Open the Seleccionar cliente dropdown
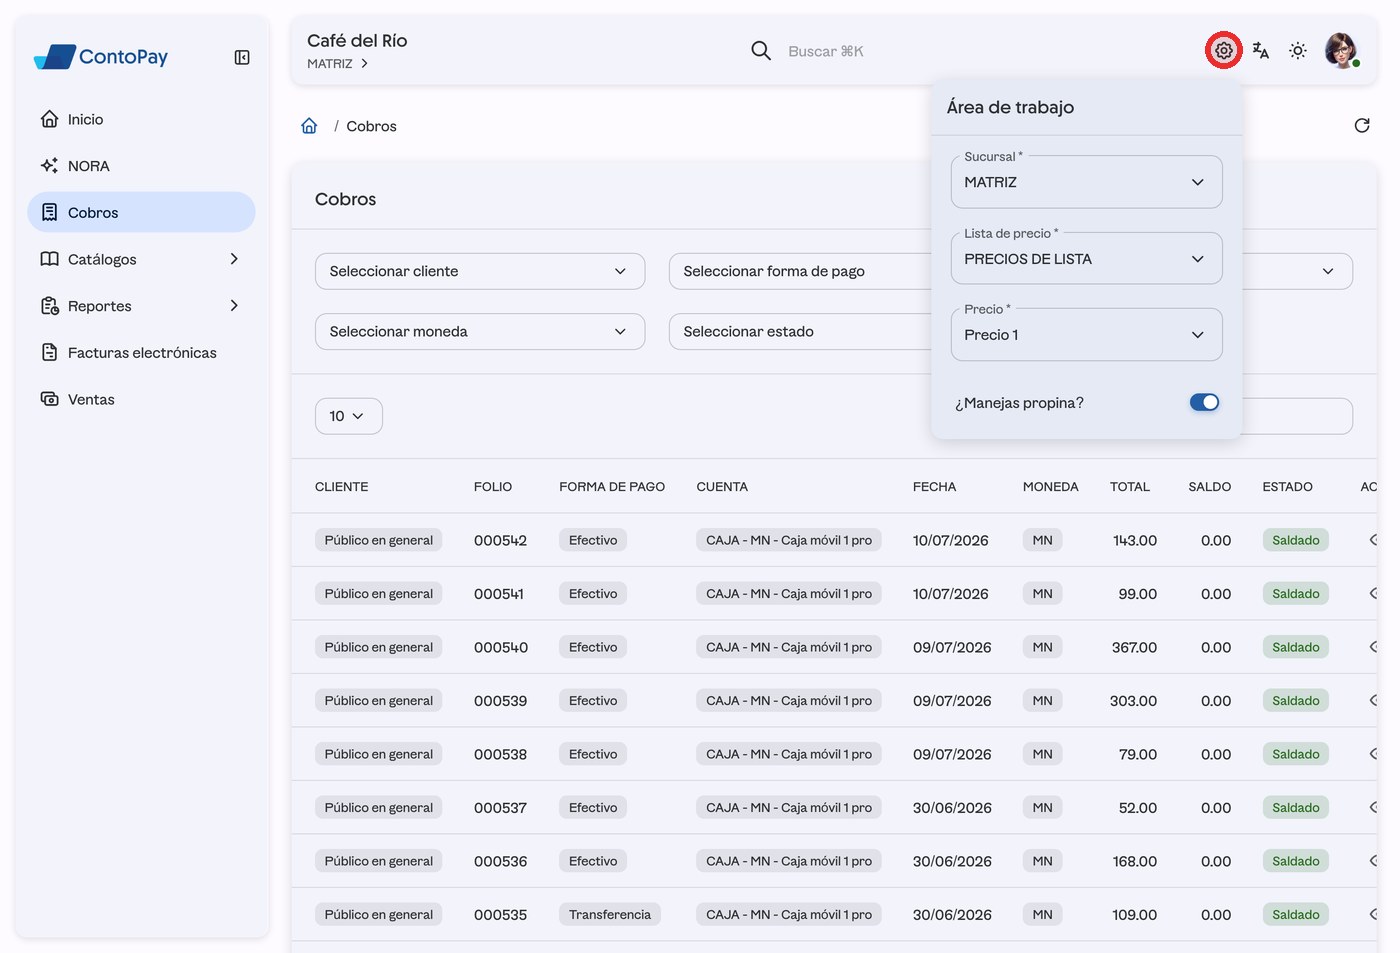This screenshot has height=953, width=1400. coord(480,271)
